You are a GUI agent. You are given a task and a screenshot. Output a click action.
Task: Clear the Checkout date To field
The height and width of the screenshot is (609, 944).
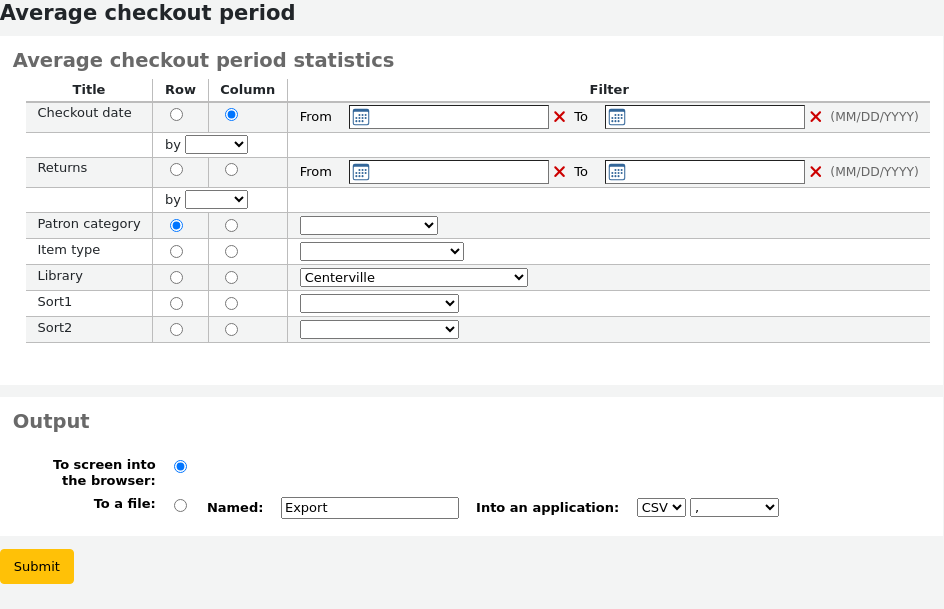(x=816, y=117)
